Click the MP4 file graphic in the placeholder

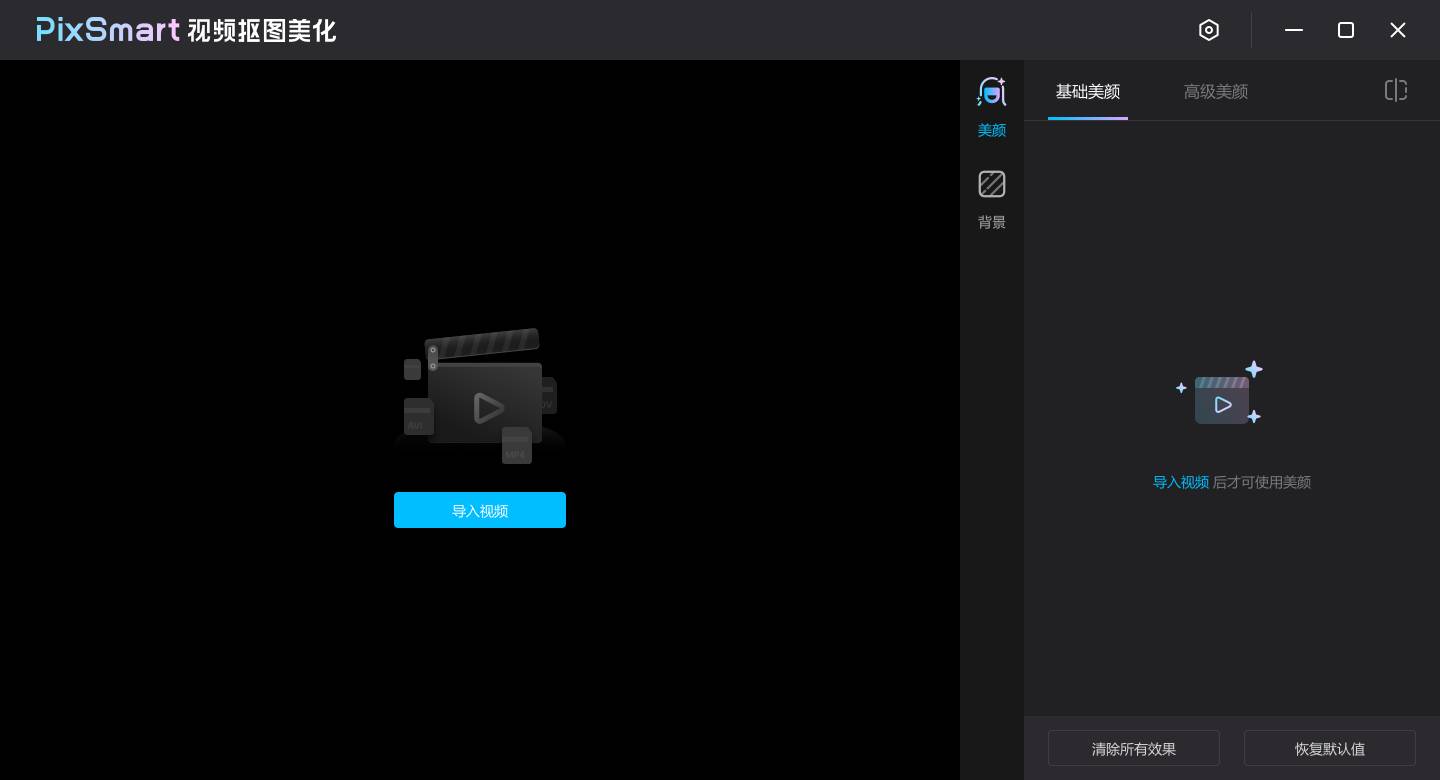(x=516, y=446)
